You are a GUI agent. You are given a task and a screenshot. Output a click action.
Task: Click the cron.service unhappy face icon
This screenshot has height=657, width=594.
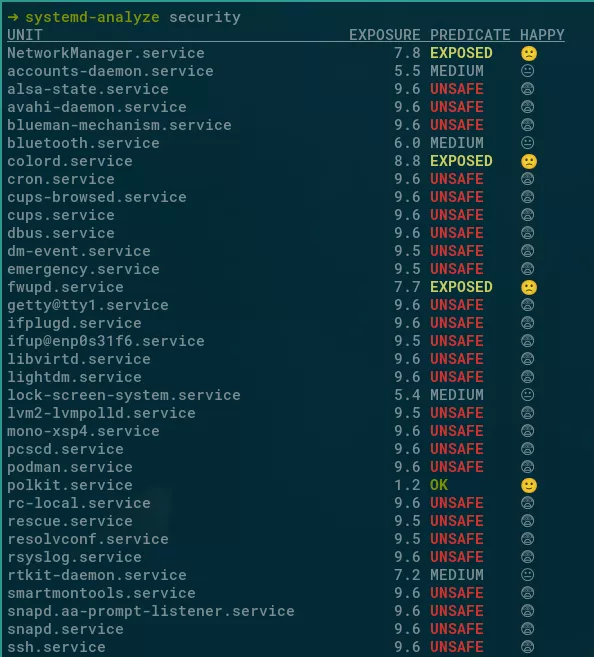[527, 179]
